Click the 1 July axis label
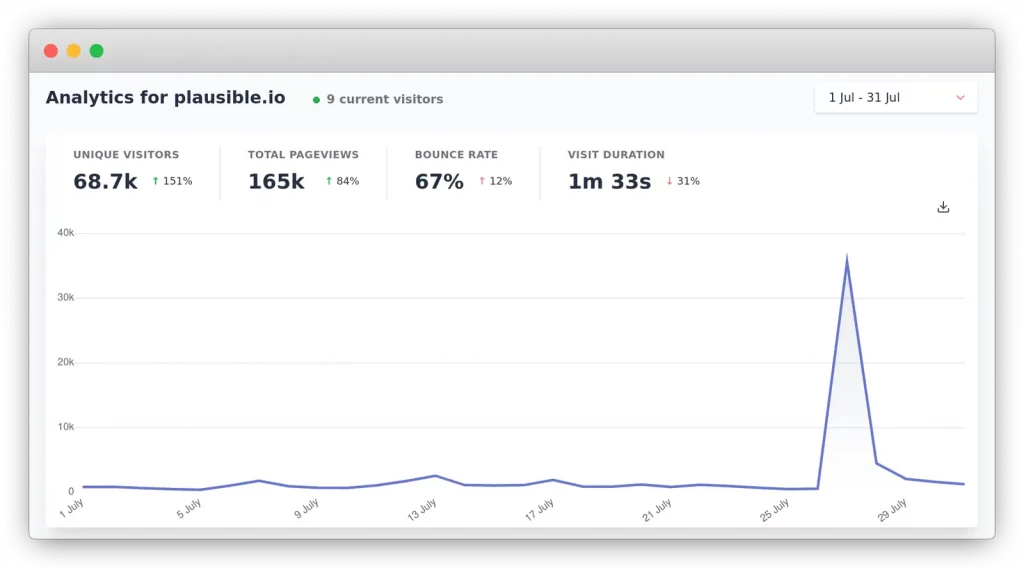The height and width of the screenshot is (568, 1024). pos(71,508)
